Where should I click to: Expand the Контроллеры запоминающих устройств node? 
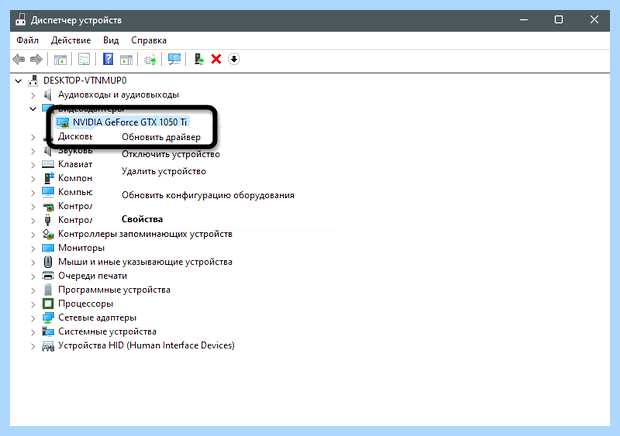33,234
